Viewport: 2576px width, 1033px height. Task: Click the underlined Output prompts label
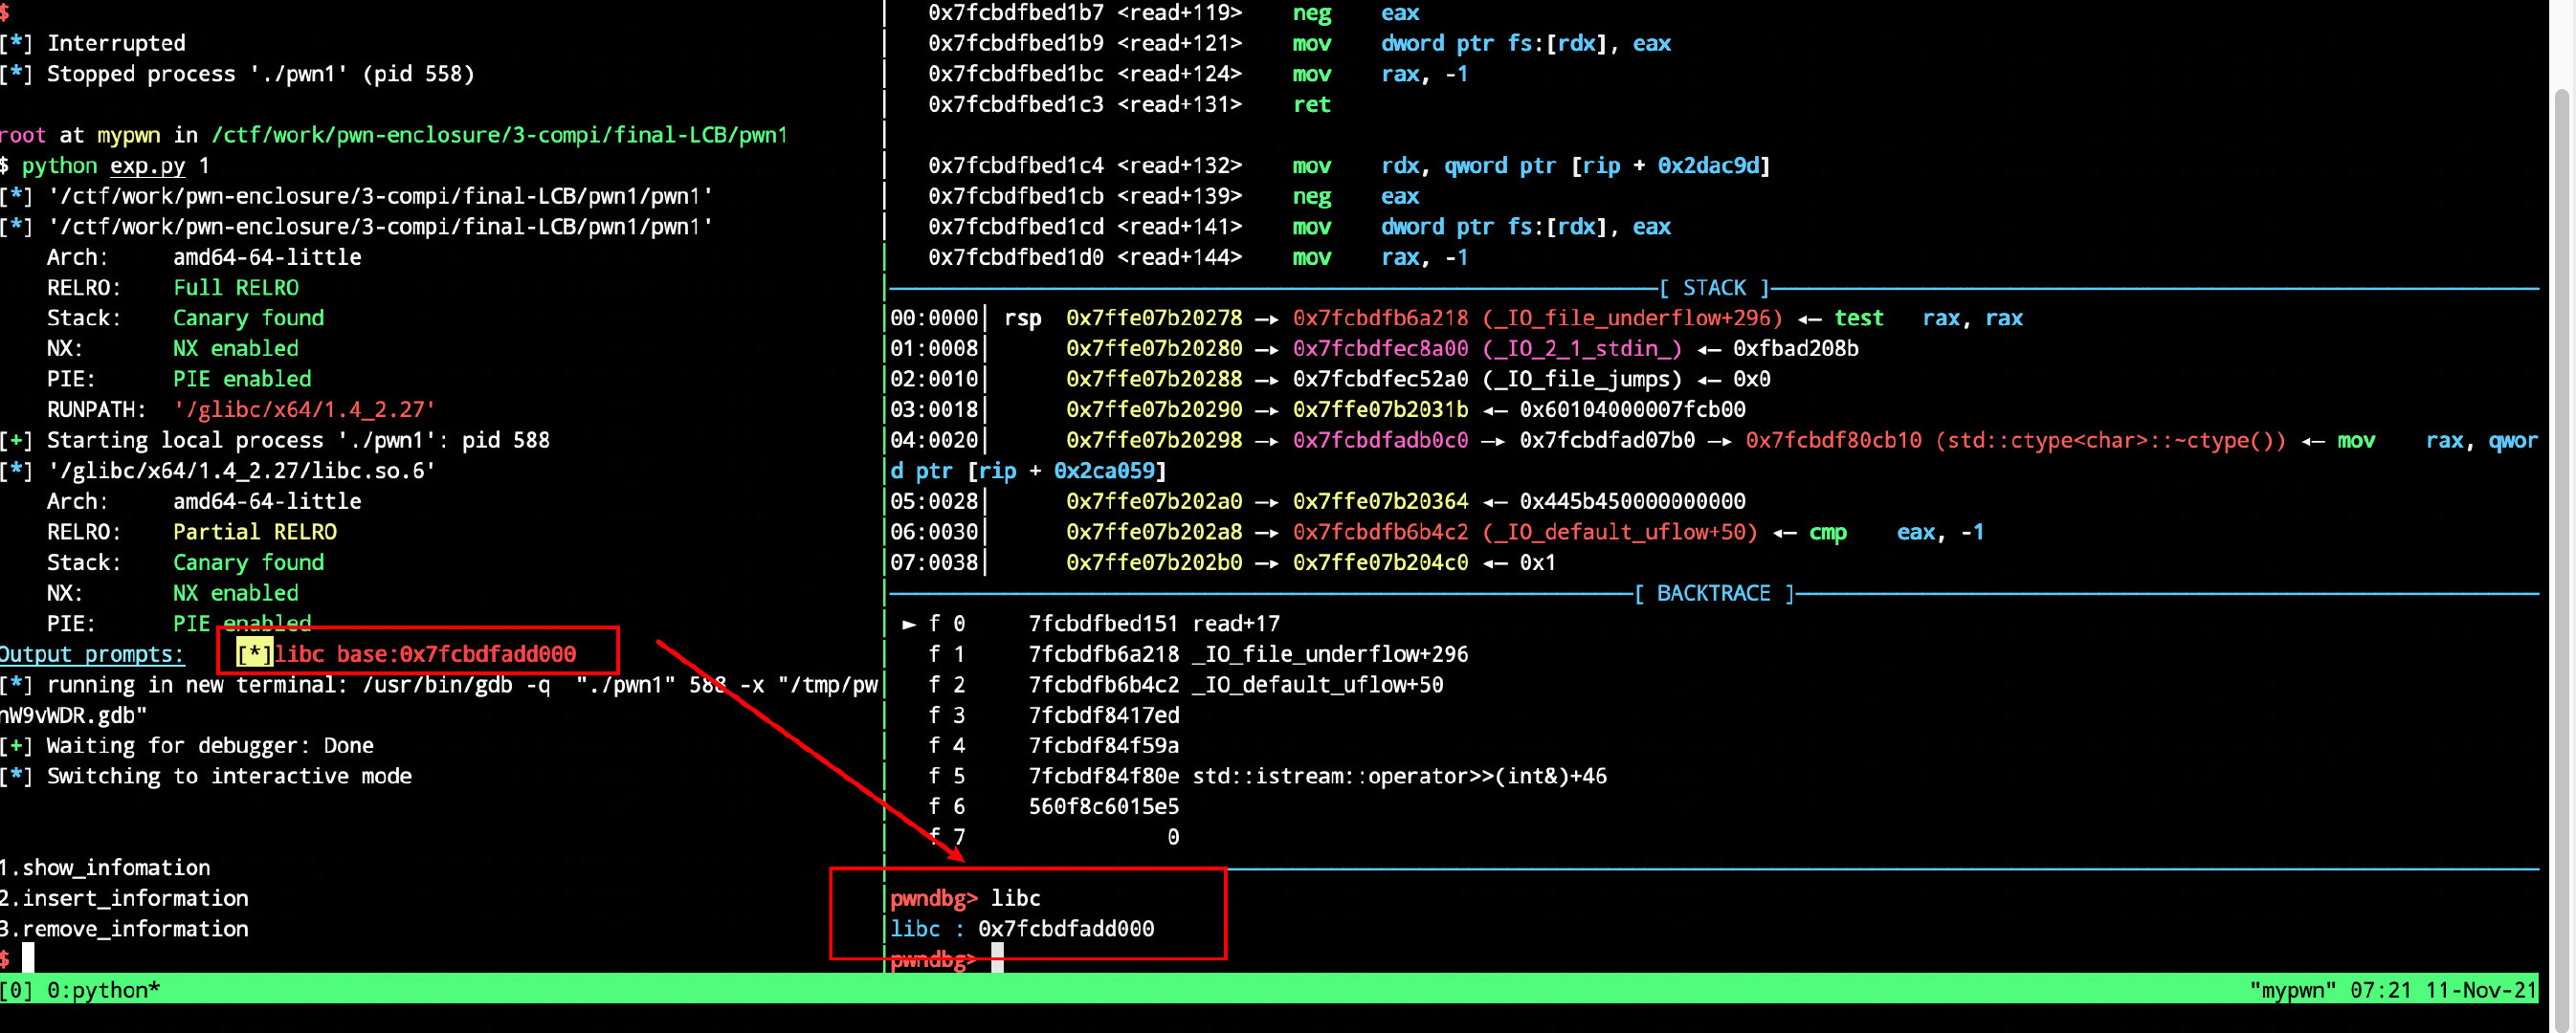click(x=92, y=654)
